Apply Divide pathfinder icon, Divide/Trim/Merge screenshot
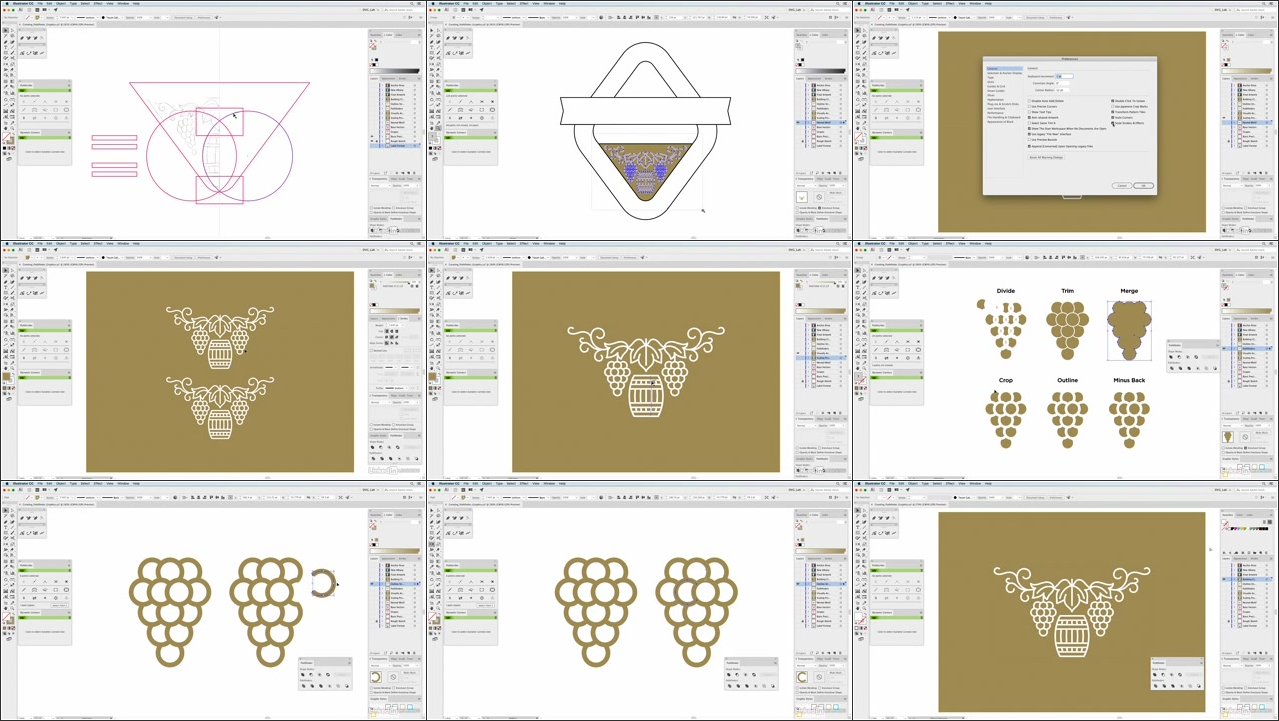 point(1172,368)
